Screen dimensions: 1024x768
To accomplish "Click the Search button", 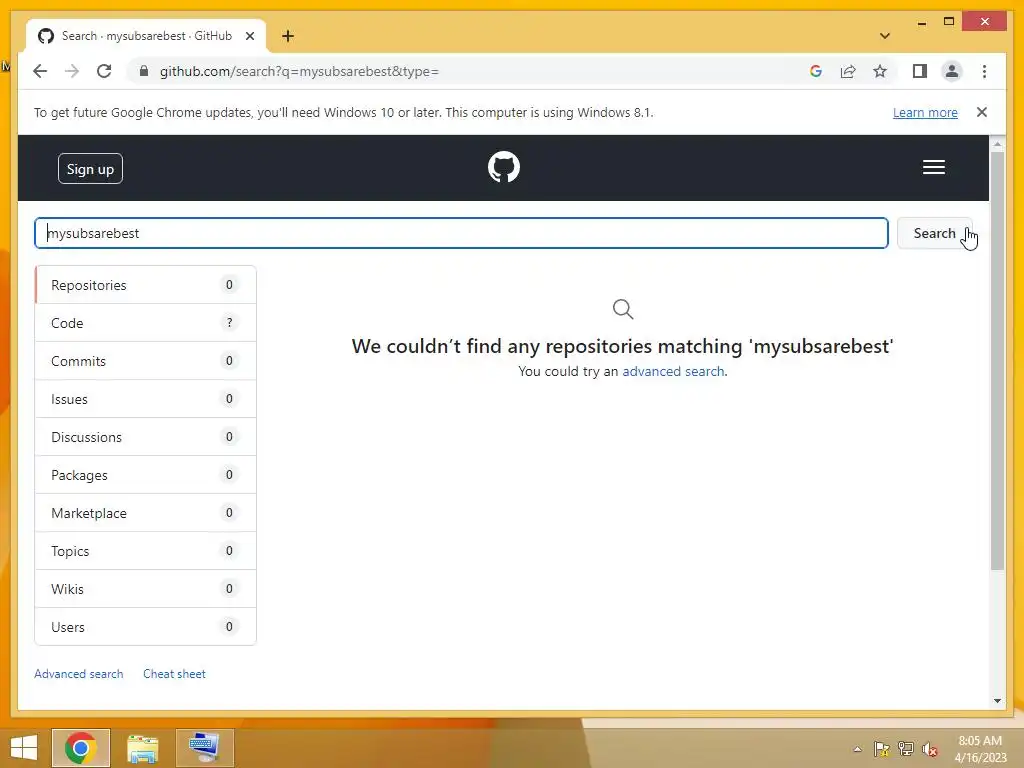I will (x=934, y=233).
